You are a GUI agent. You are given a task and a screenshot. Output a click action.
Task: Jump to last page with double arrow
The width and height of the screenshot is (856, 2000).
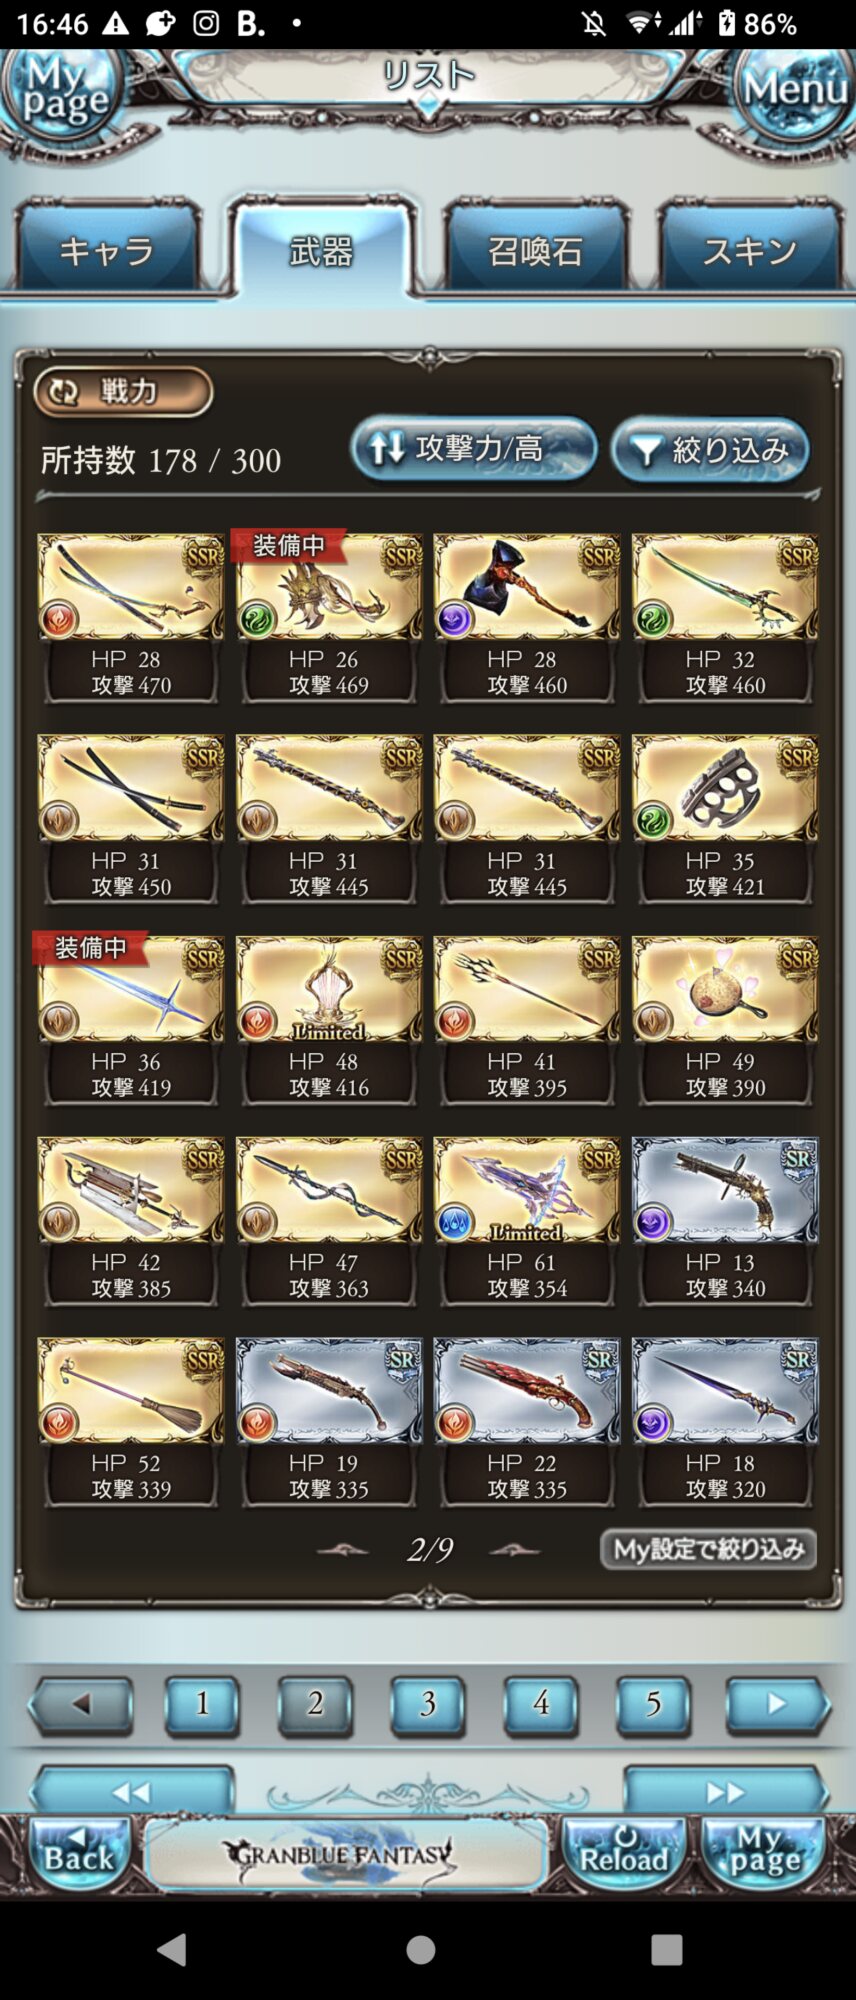[x=726, y=1791]
